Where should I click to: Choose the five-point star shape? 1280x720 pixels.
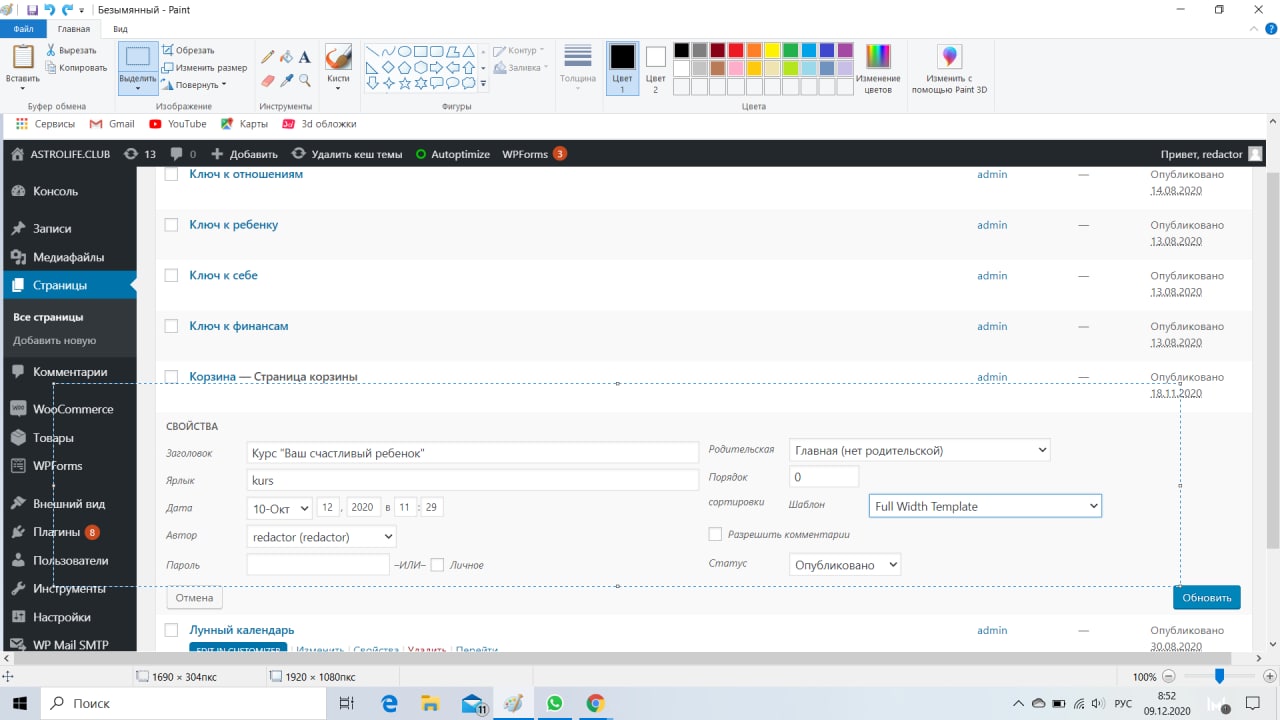point(404,83)
